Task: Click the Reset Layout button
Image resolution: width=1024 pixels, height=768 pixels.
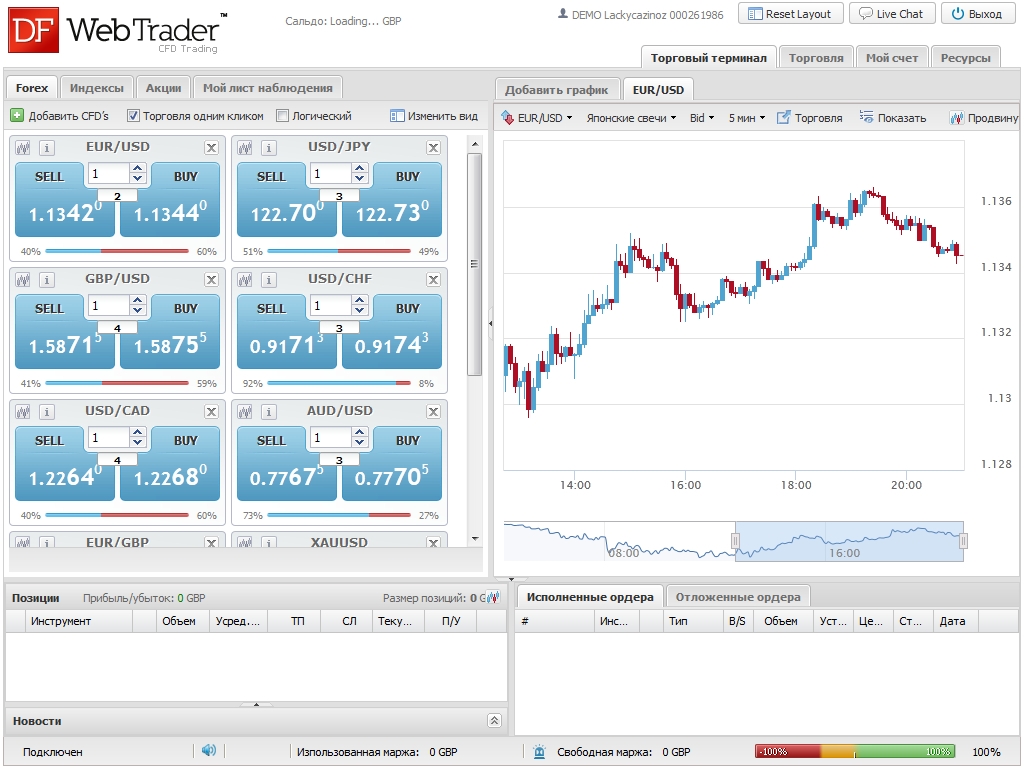Action: point(790,14)
